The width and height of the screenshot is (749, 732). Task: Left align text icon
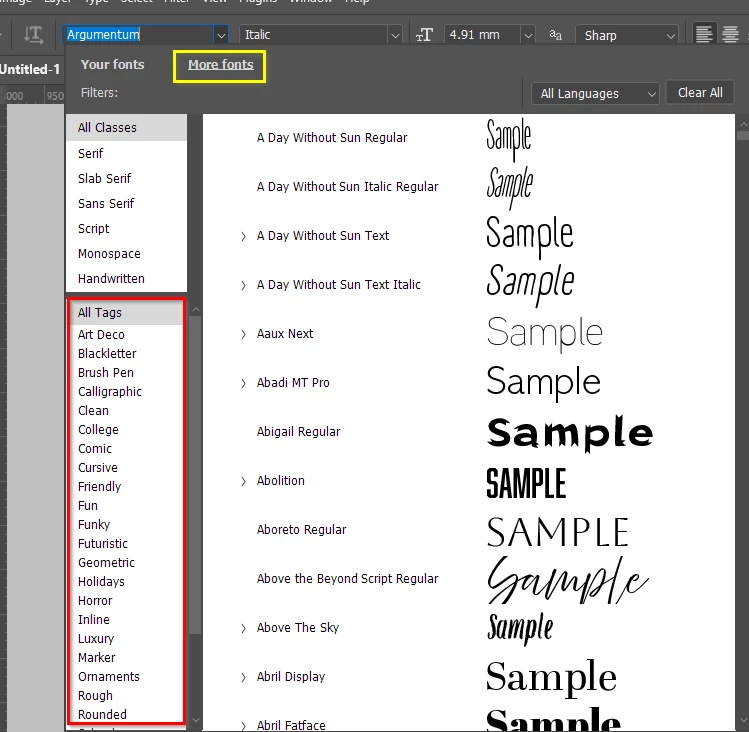click(x=704, y=34)
